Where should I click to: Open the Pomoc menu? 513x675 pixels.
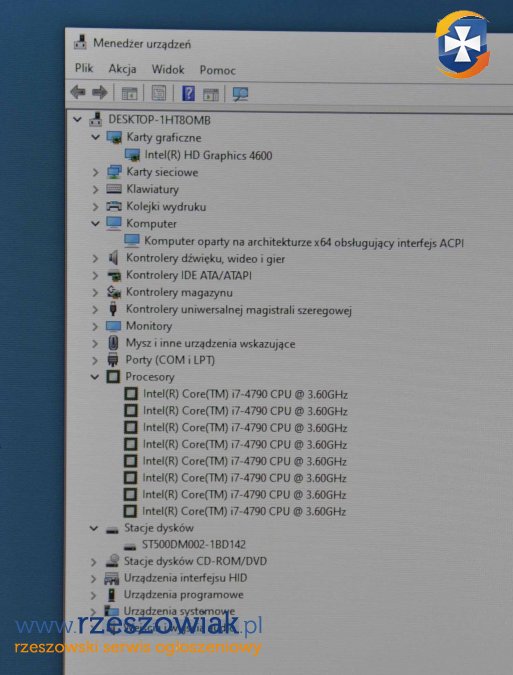pos(217,70)
